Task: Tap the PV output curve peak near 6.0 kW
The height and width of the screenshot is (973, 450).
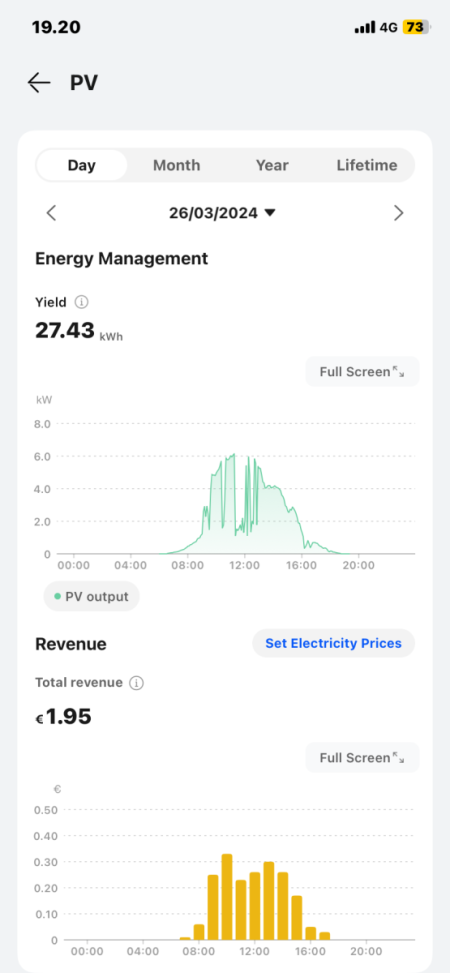Action: pyautogui.click(x=232, y=455)
